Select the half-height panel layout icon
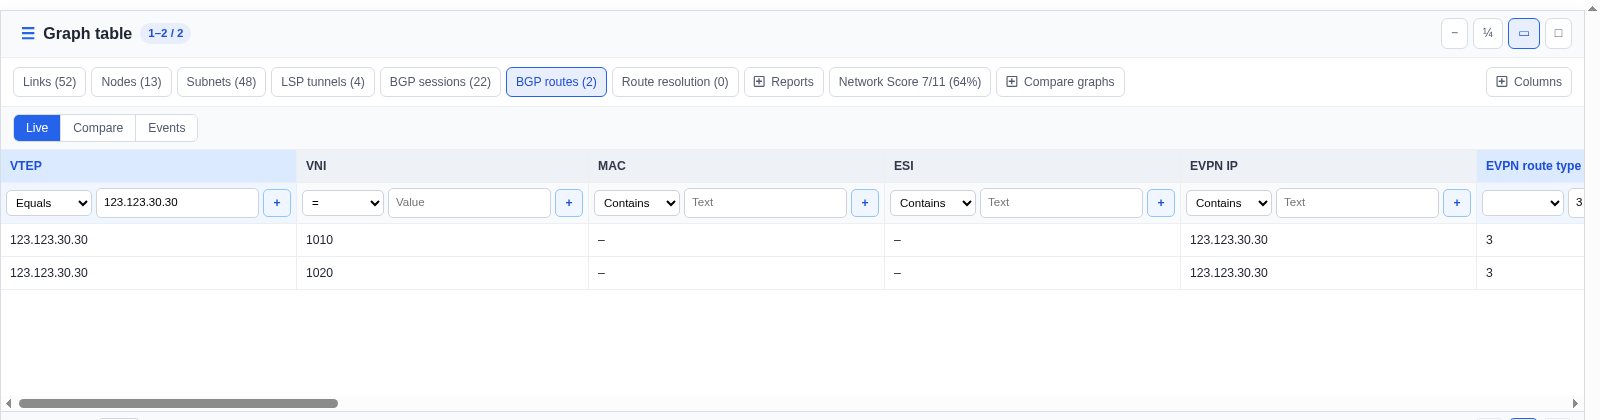The width and height of the screenshot is (1600, 420). [x=1524, y=33]
